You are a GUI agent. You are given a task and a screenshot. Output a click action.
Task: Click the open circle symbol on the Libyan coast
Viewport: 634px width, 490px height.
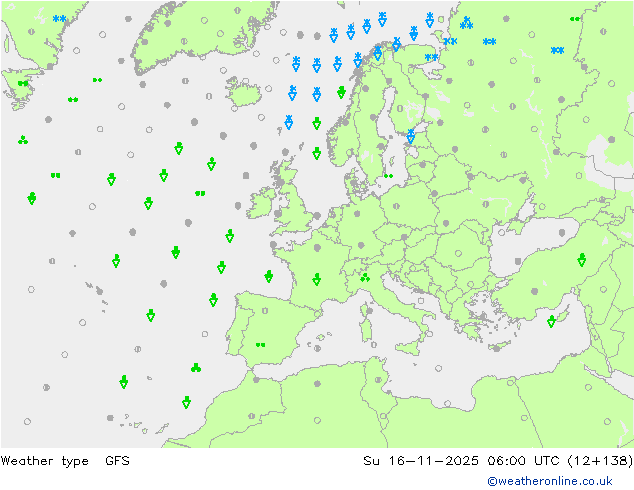(447, 403)
